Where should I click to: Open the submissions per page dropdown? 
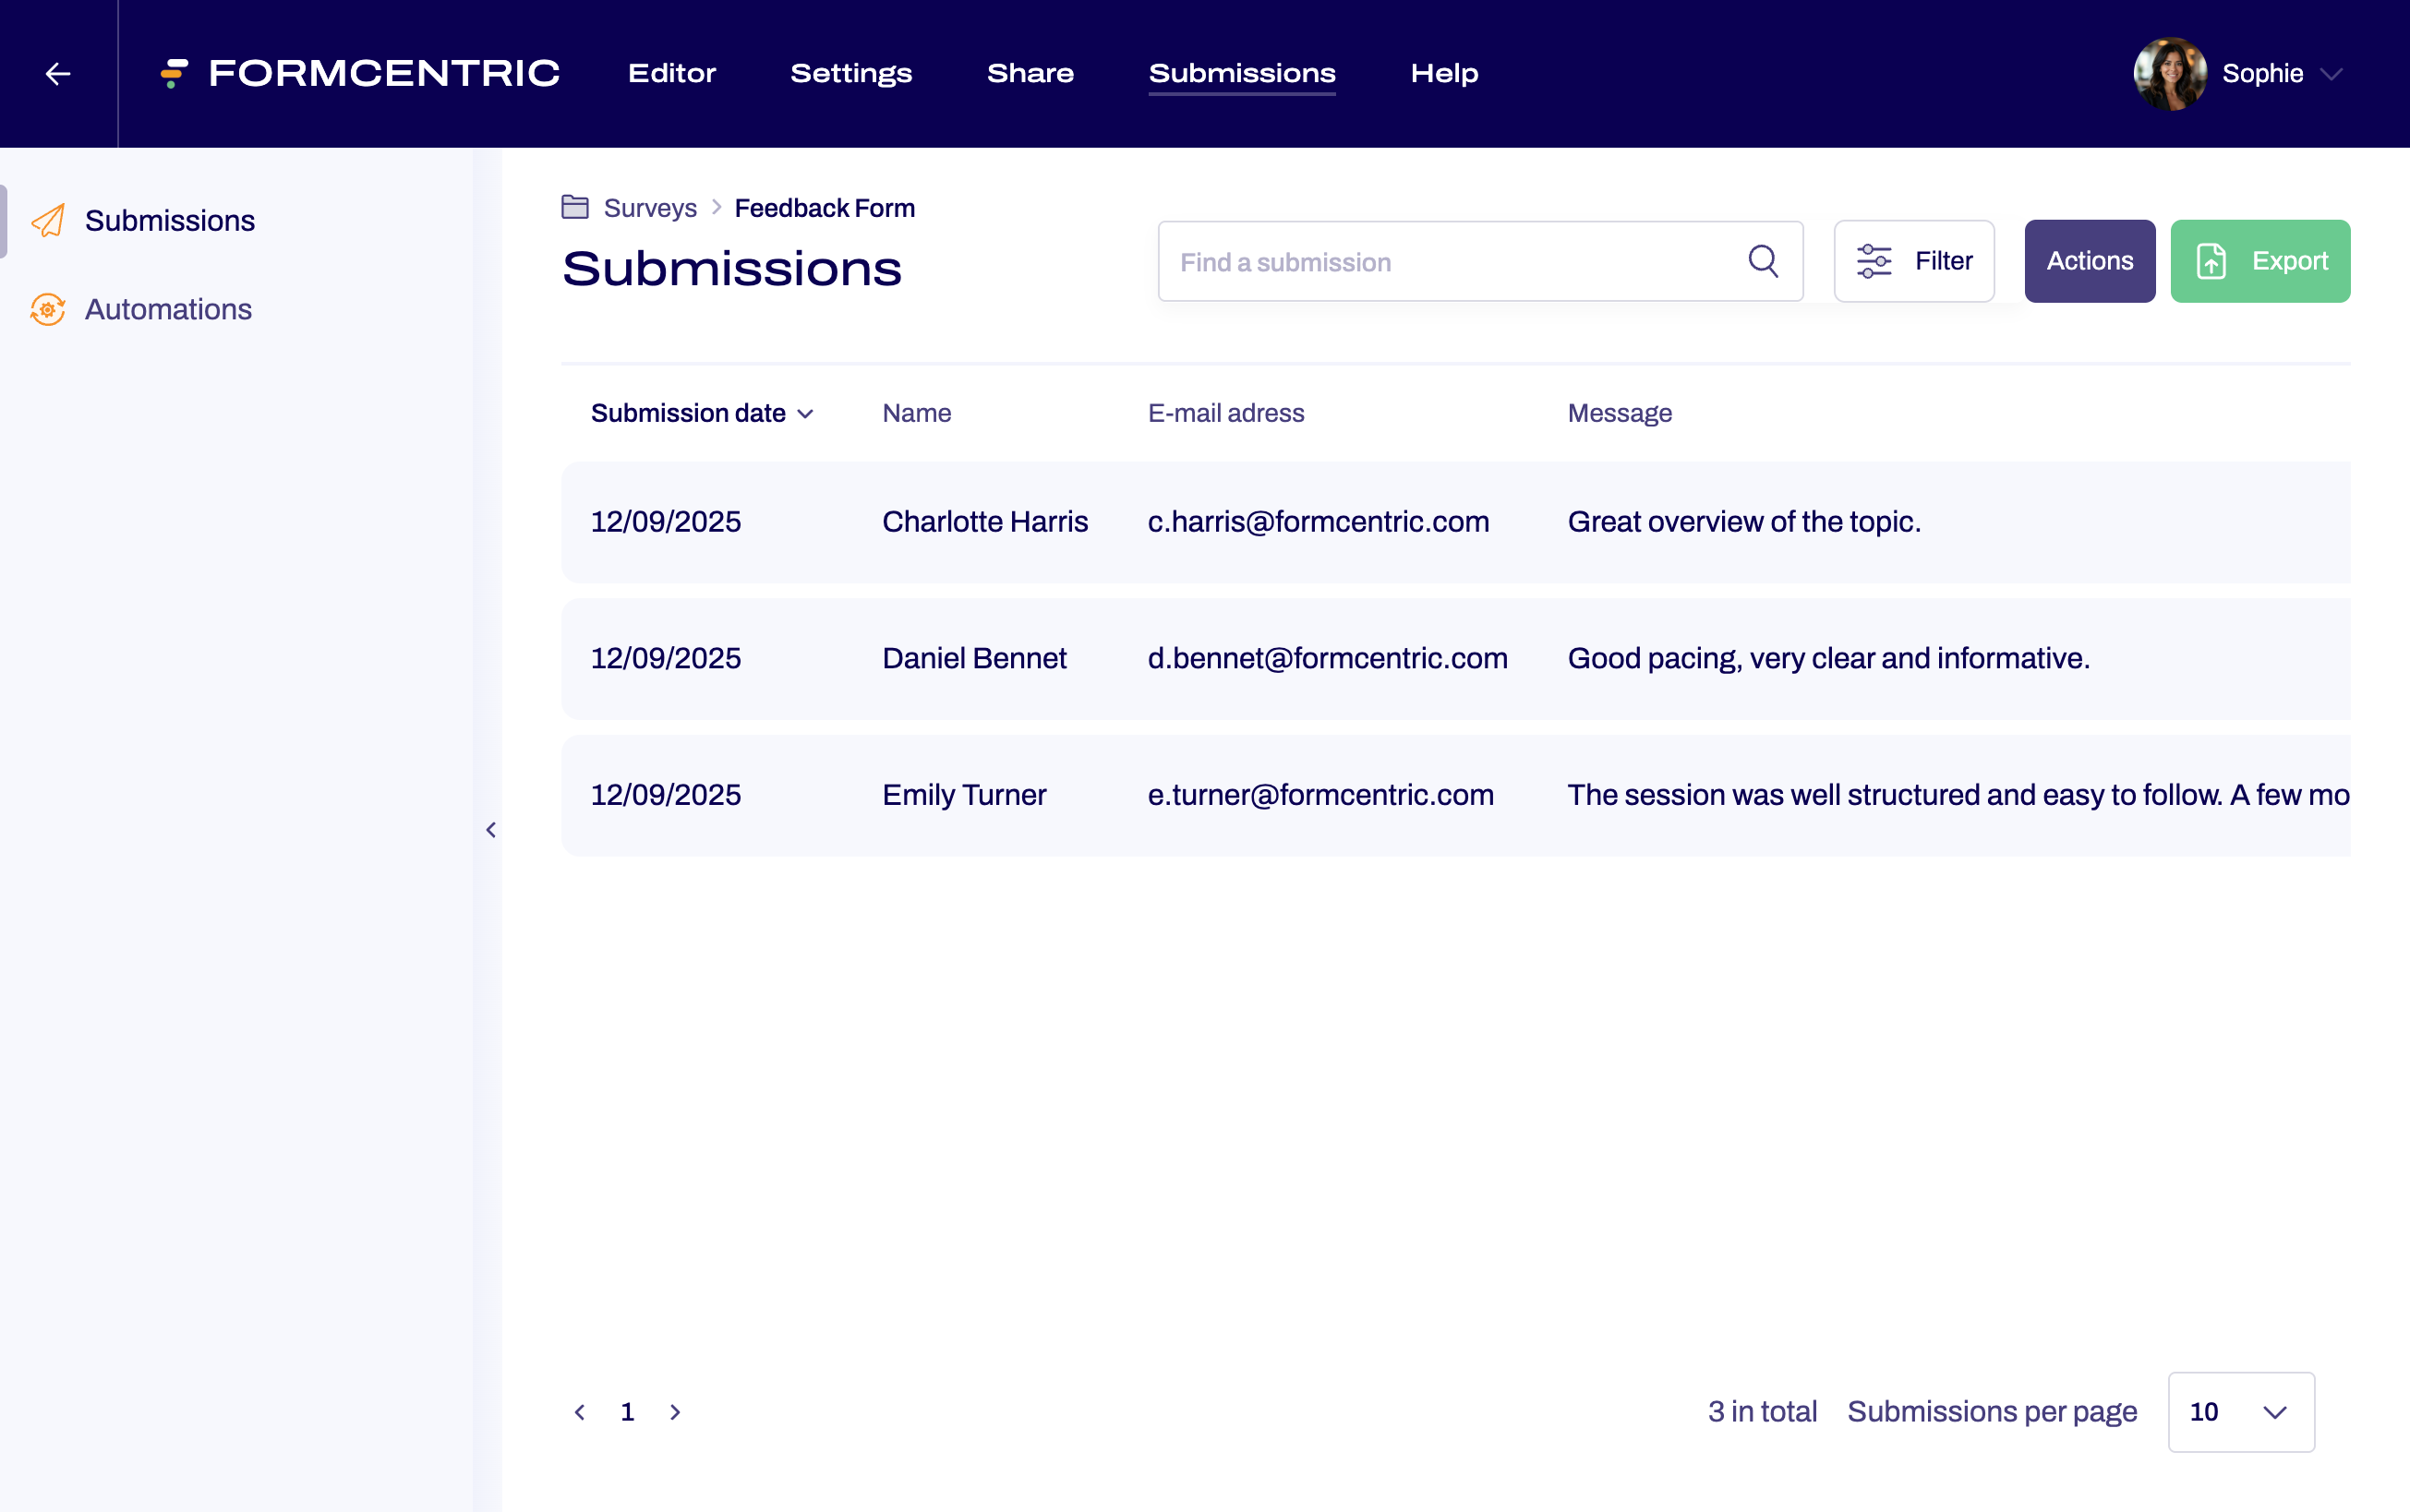[2240, 1411]
